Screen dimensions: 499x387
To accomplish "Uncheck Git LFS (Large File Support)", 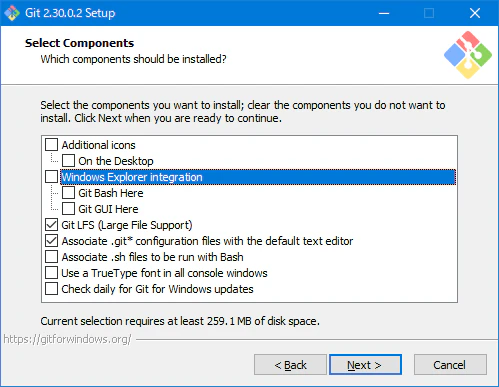I will point(51,225).
